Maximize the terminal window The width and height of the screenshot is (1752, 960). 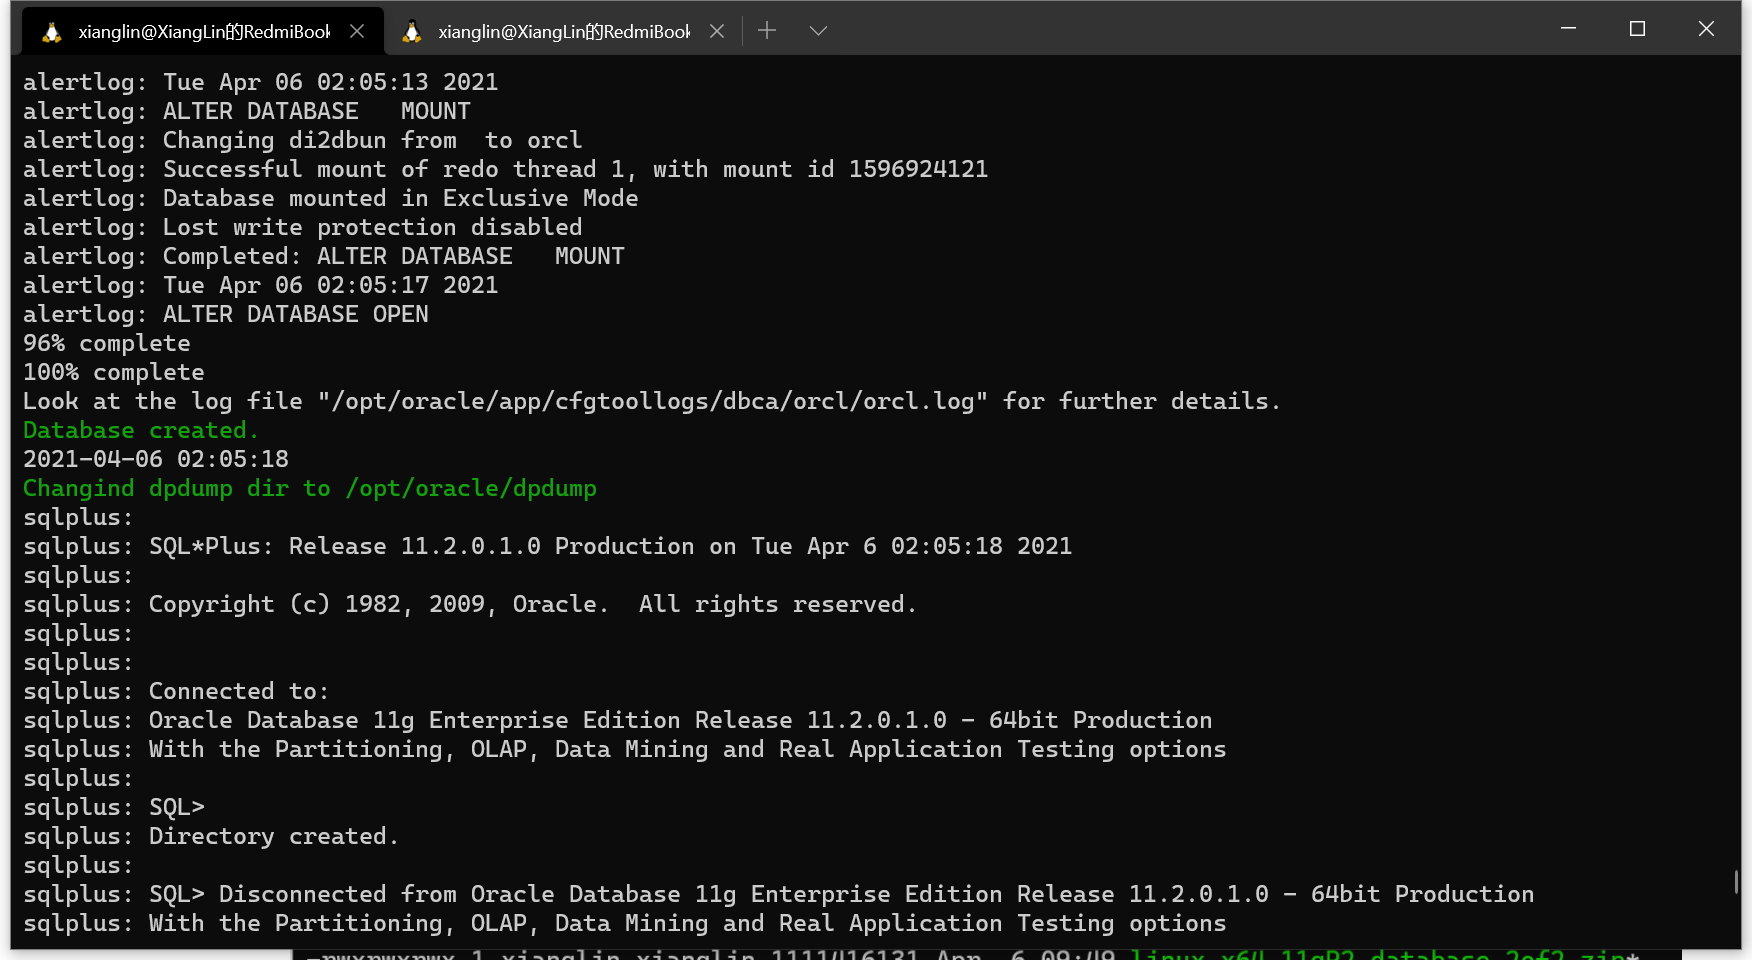click(1637, 29)
